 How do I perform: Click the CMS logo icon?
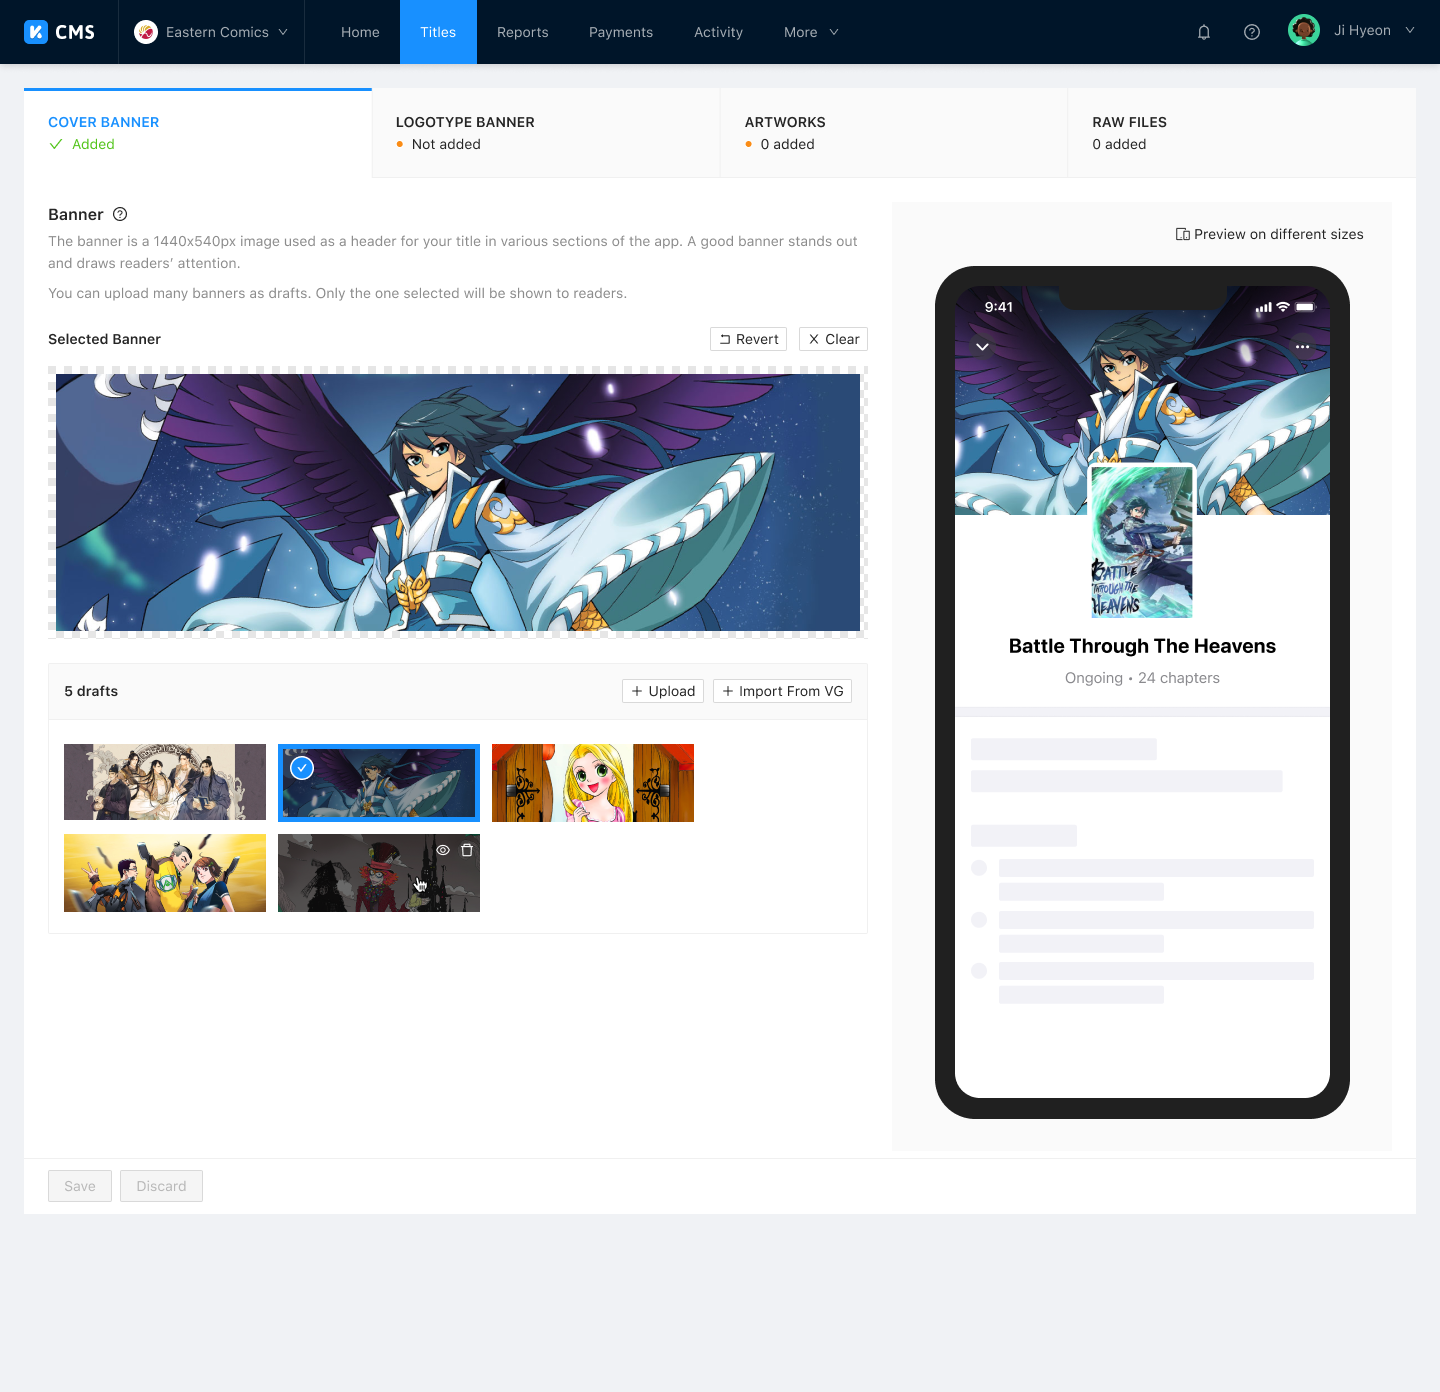coord(36,32)
